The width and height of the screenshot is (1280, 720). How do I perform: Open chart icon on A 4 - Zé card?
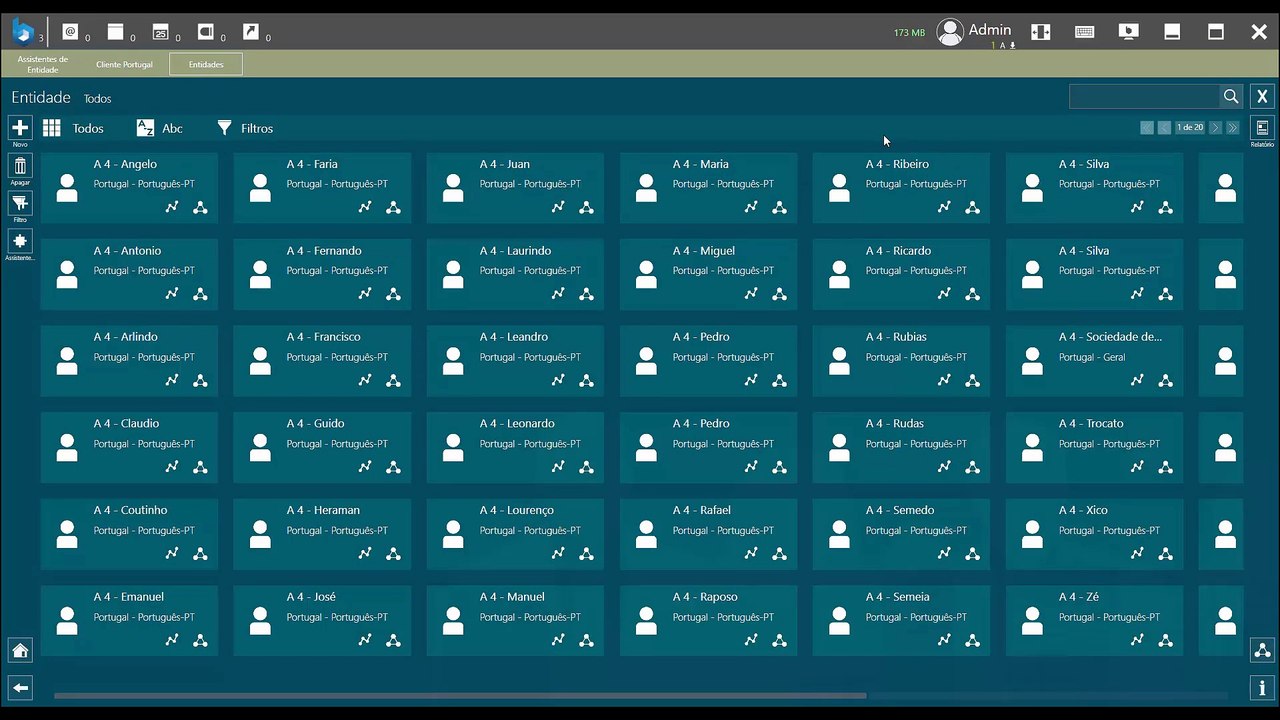[1137, 640]
